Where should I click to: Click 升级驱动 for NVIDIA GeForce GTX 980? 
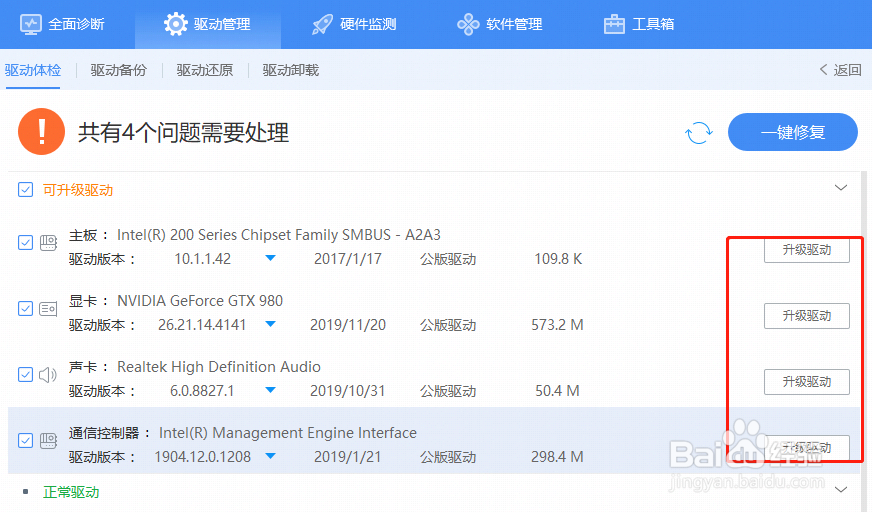pos(806,316)
